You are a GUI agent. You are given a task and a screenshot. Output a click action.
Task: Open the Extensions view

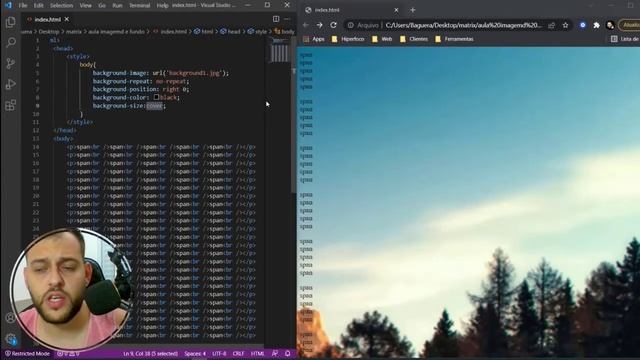(11, 105)
